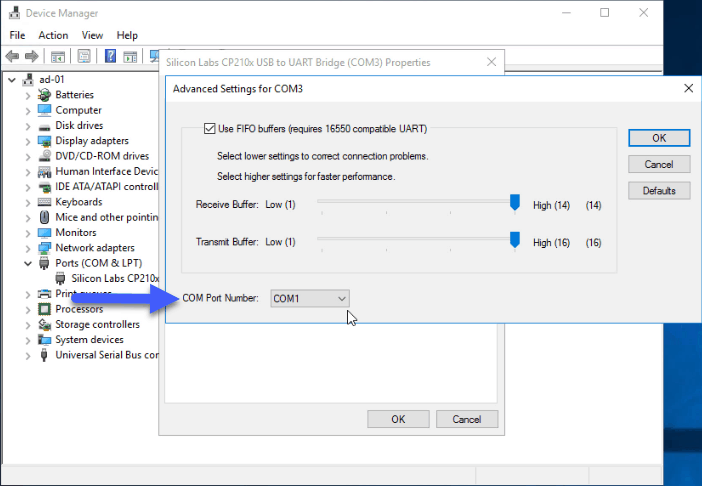Image resolution: width=702 pixels, height=486 pixels.
Task: Select the Disk drives icon
Action: (x=44, y=126)
